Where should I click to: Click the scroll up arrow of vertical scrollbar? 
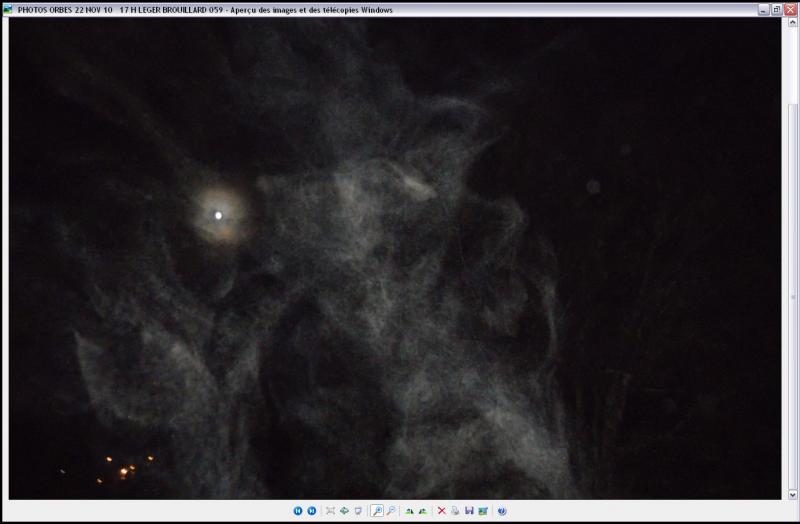tap(792, 22)
